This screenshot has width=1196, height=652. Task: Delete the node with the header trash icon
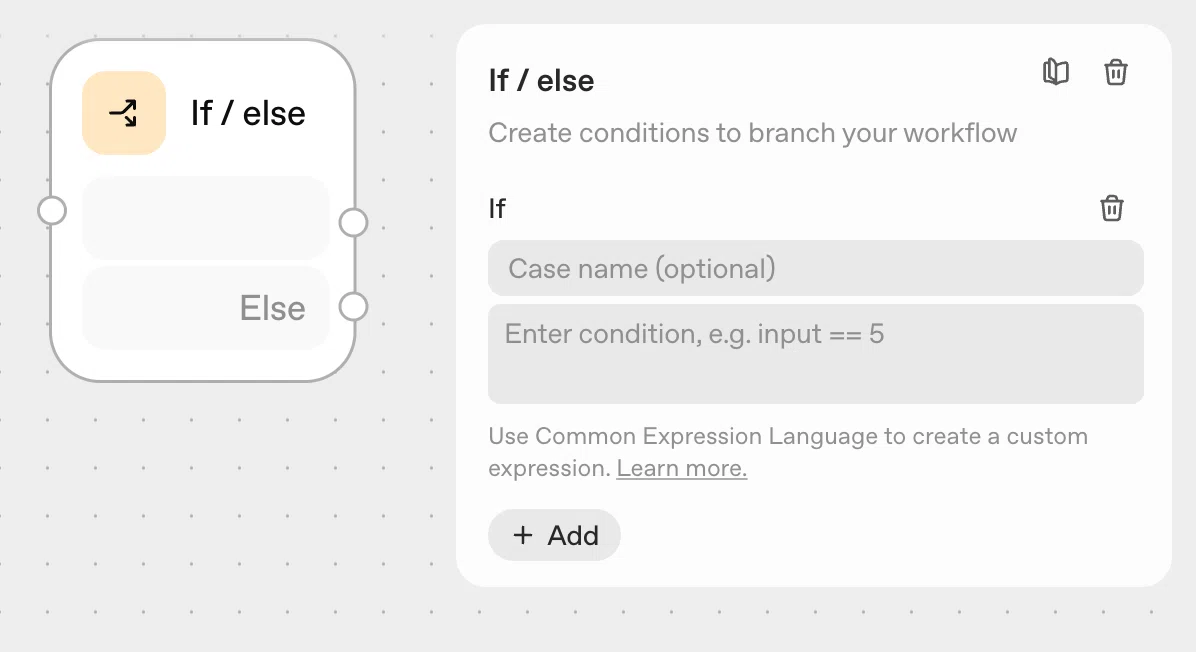coord(1115,72)
